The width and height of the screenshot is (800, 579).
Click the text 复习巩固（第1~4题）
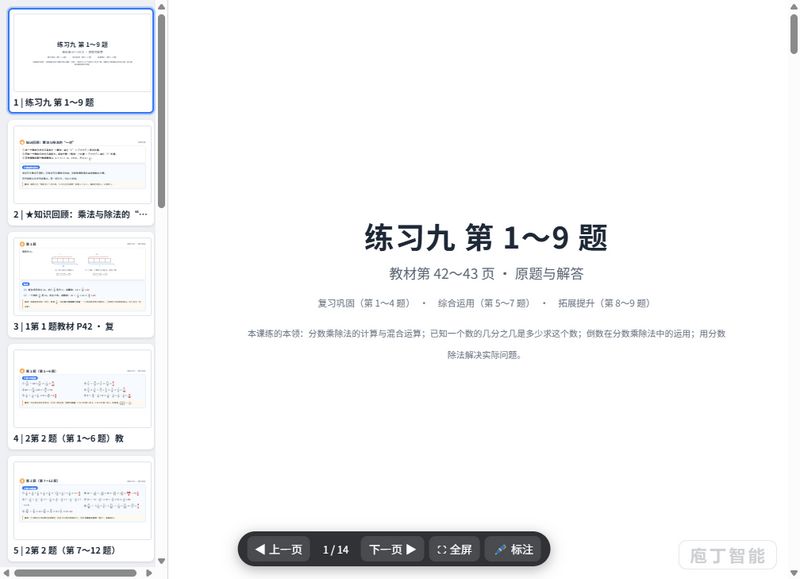pyautogui.click(x=364, y=303)
